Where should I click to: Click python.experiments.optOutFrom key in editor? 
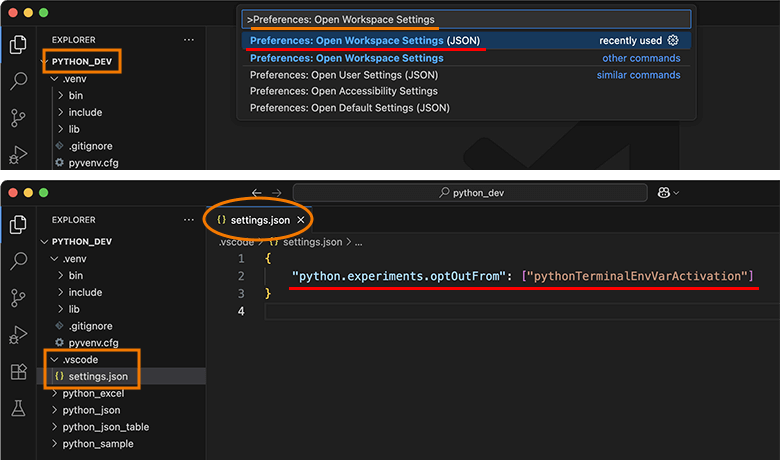coord(398,276)
